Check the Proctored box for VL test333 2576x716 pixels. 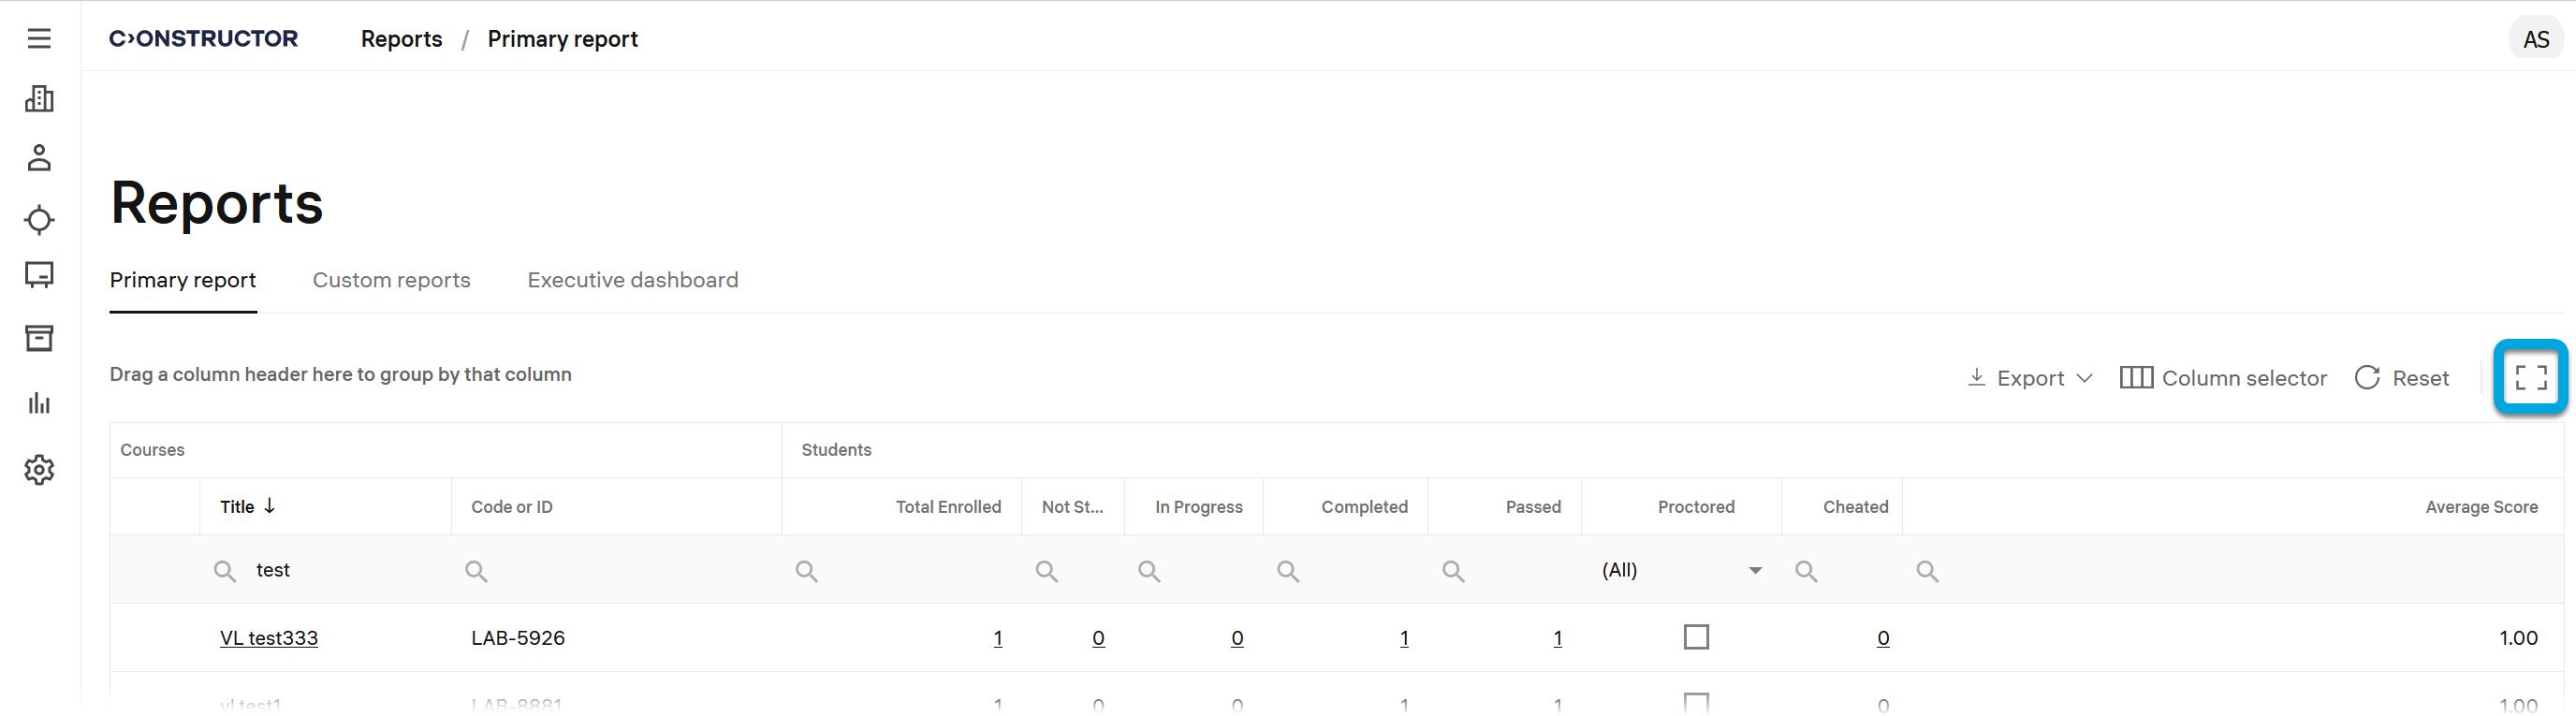[1696, 637]
